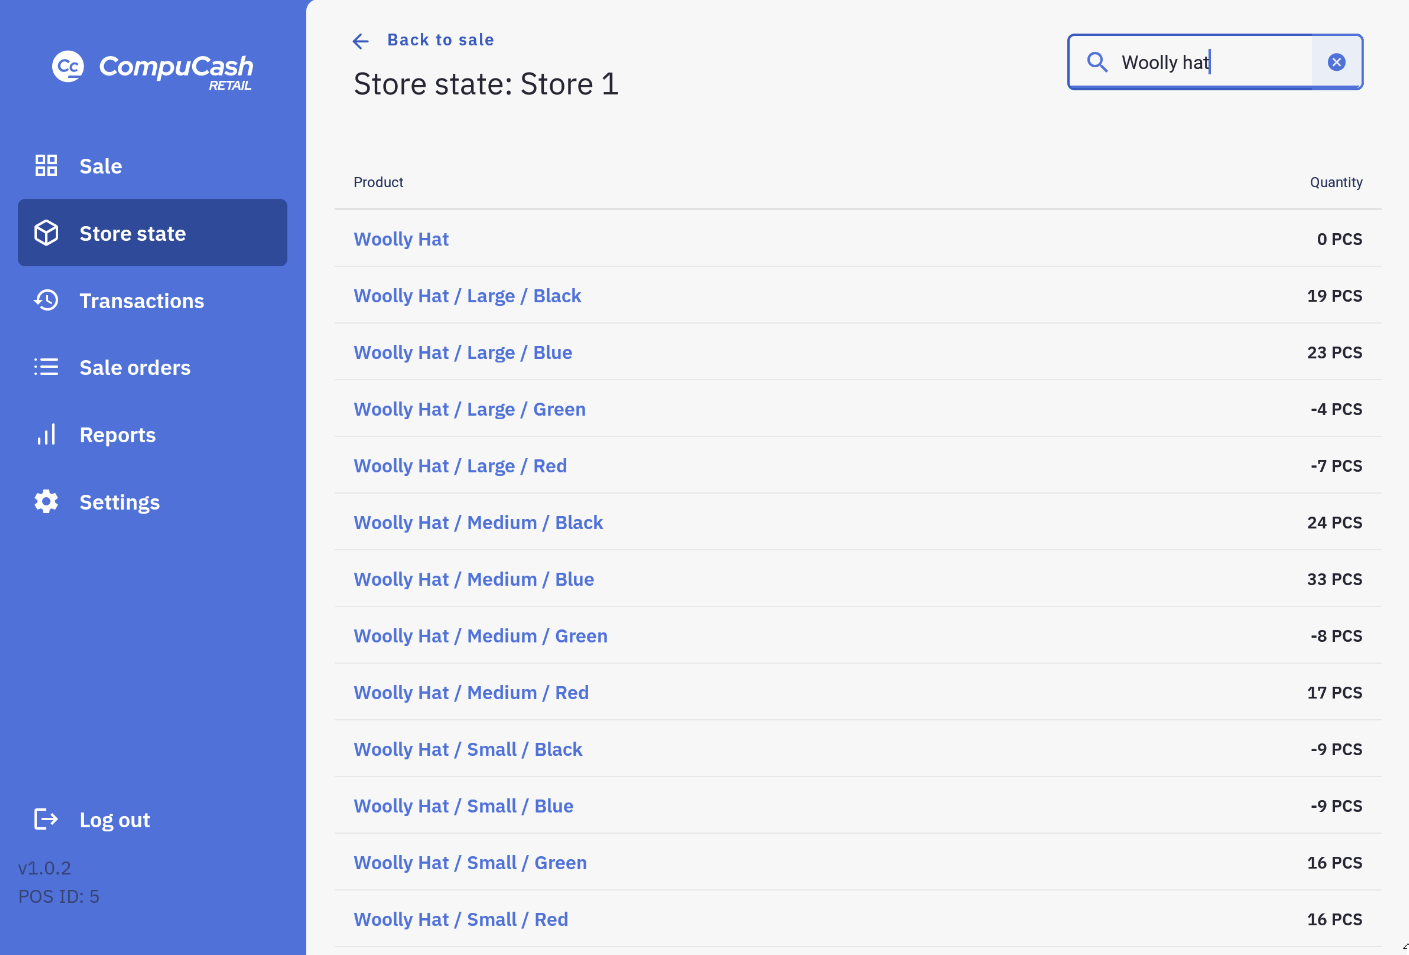Screen dimensions: 1409x955
Task: Open Sale orders from the sidebar
Action: coord(134,368)
